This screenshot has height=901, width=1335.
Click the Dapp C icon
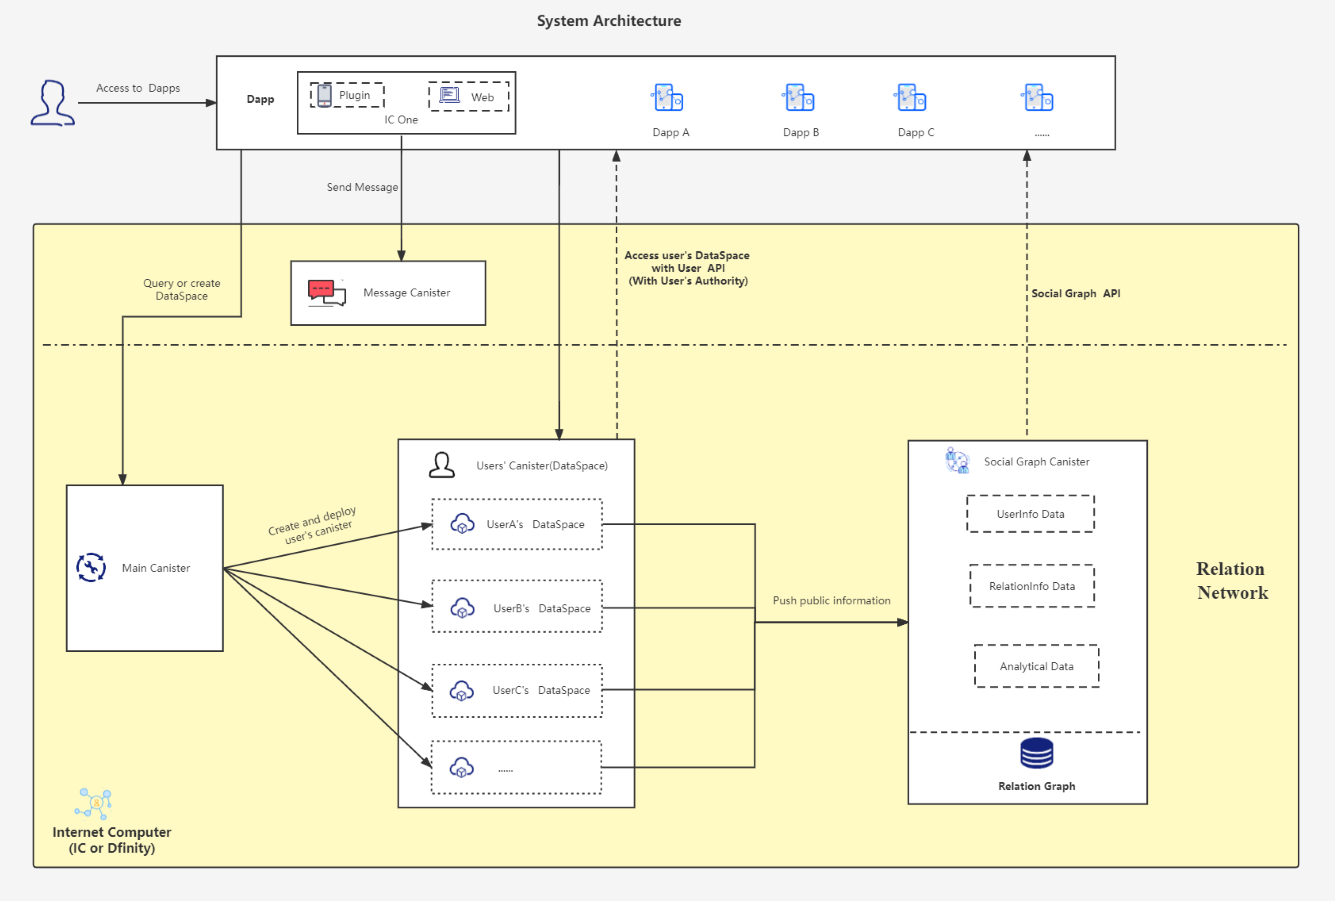coord(911,98)
